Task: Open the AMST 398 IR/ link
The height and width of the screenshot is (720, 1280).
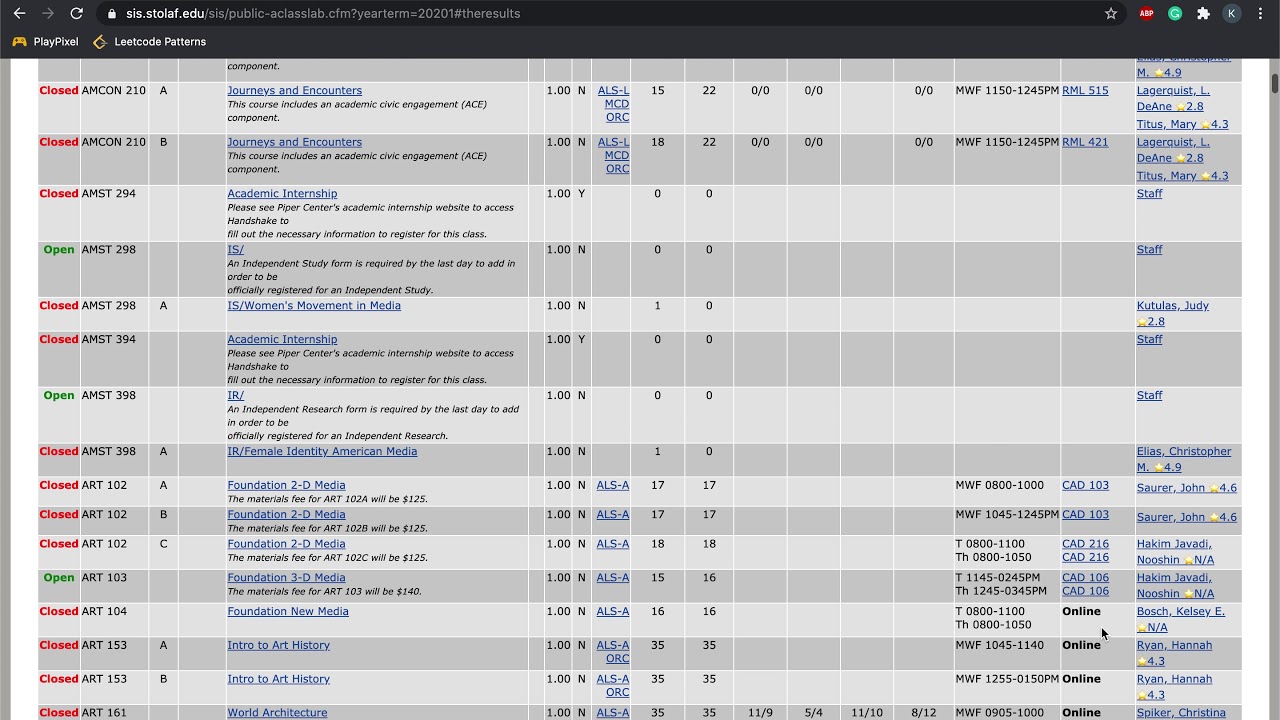Action: pyautogui.click(x=235, y=396)
